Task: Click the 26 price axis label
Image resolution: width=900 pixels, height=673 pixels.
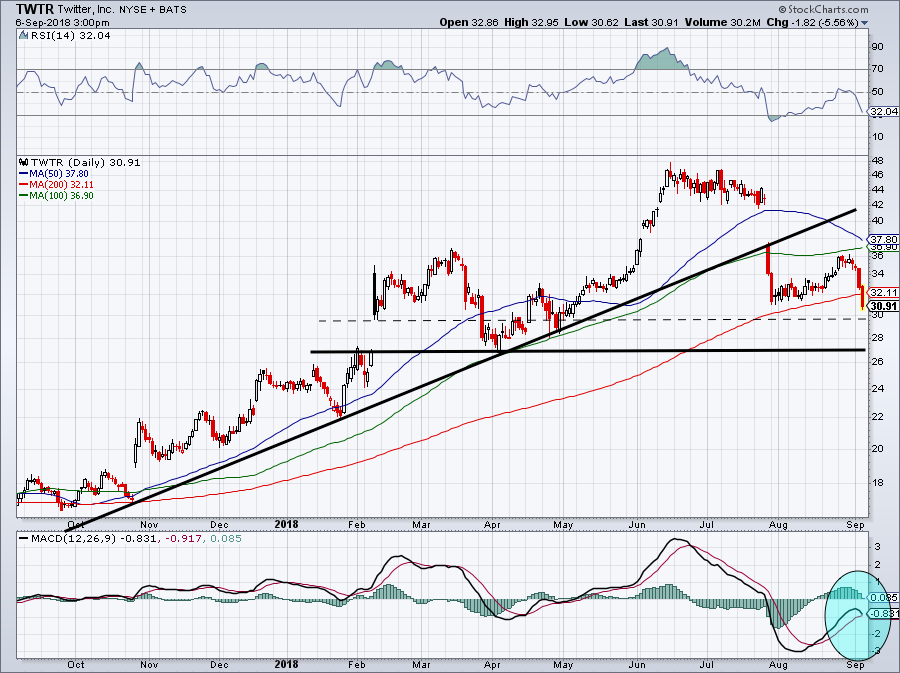Action: 878,361
